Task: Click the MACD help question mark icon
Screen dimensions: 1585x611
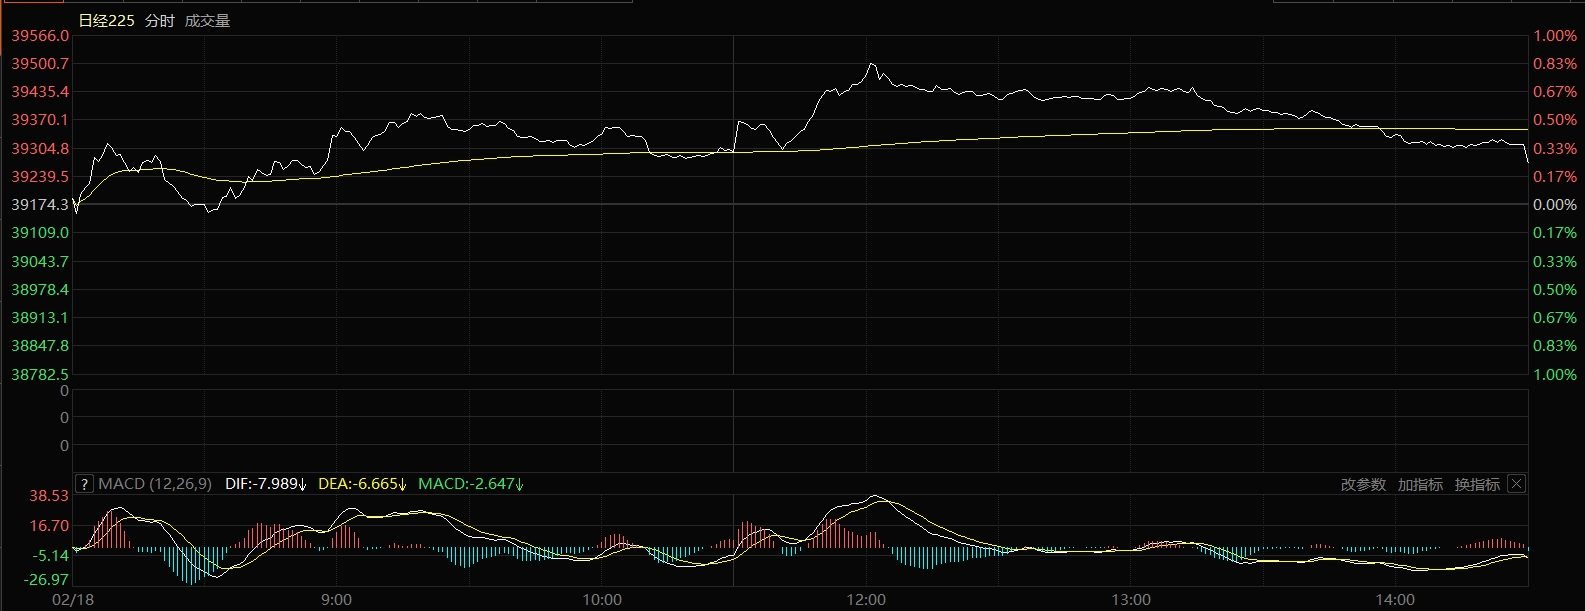Action: coord(85,484)
